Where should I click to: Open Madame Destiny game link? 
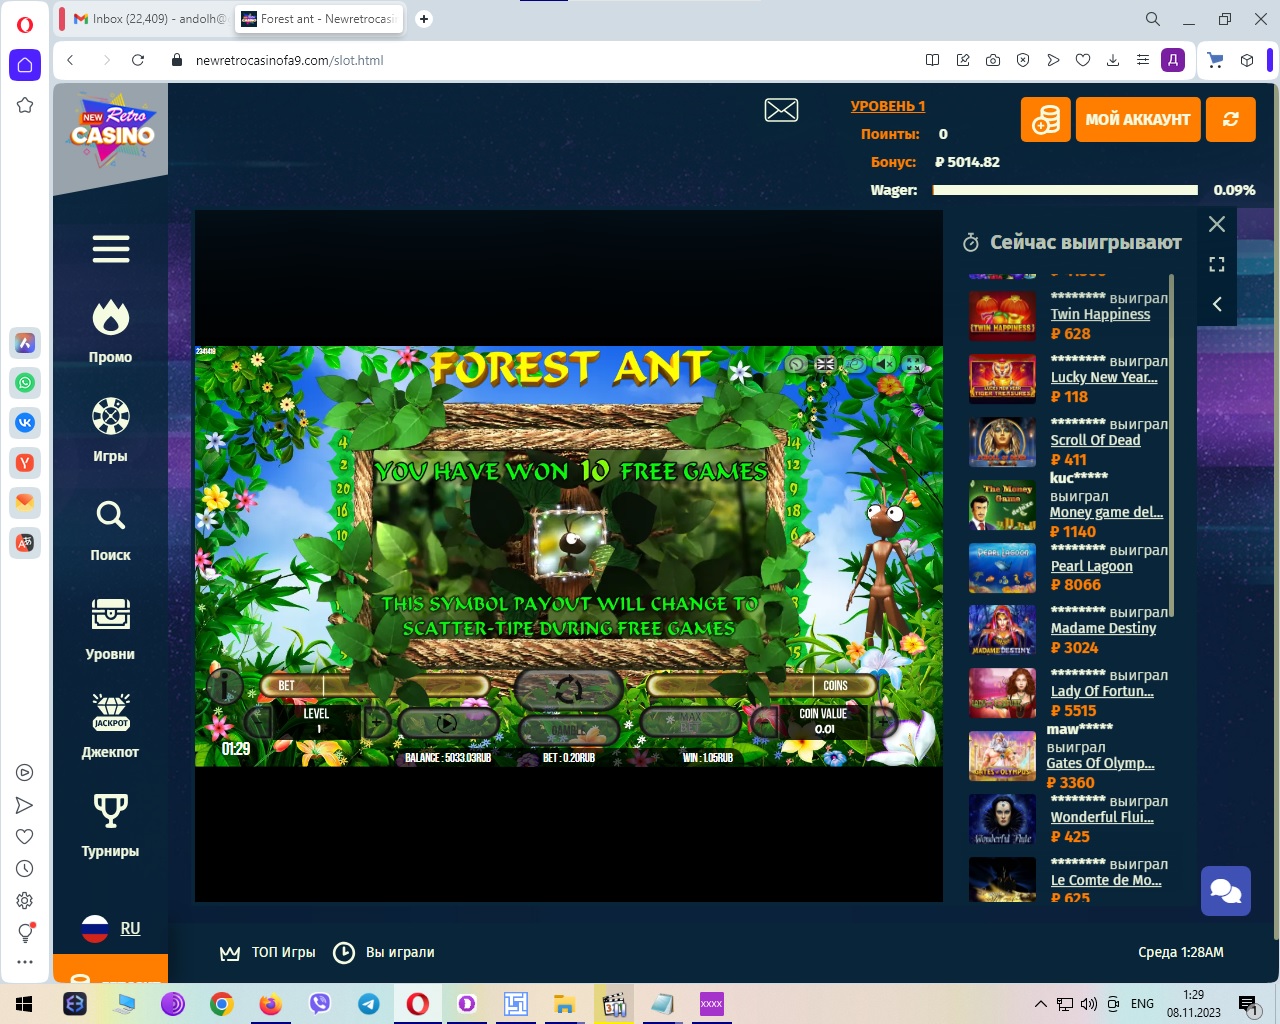click(x=1103, y=628)
